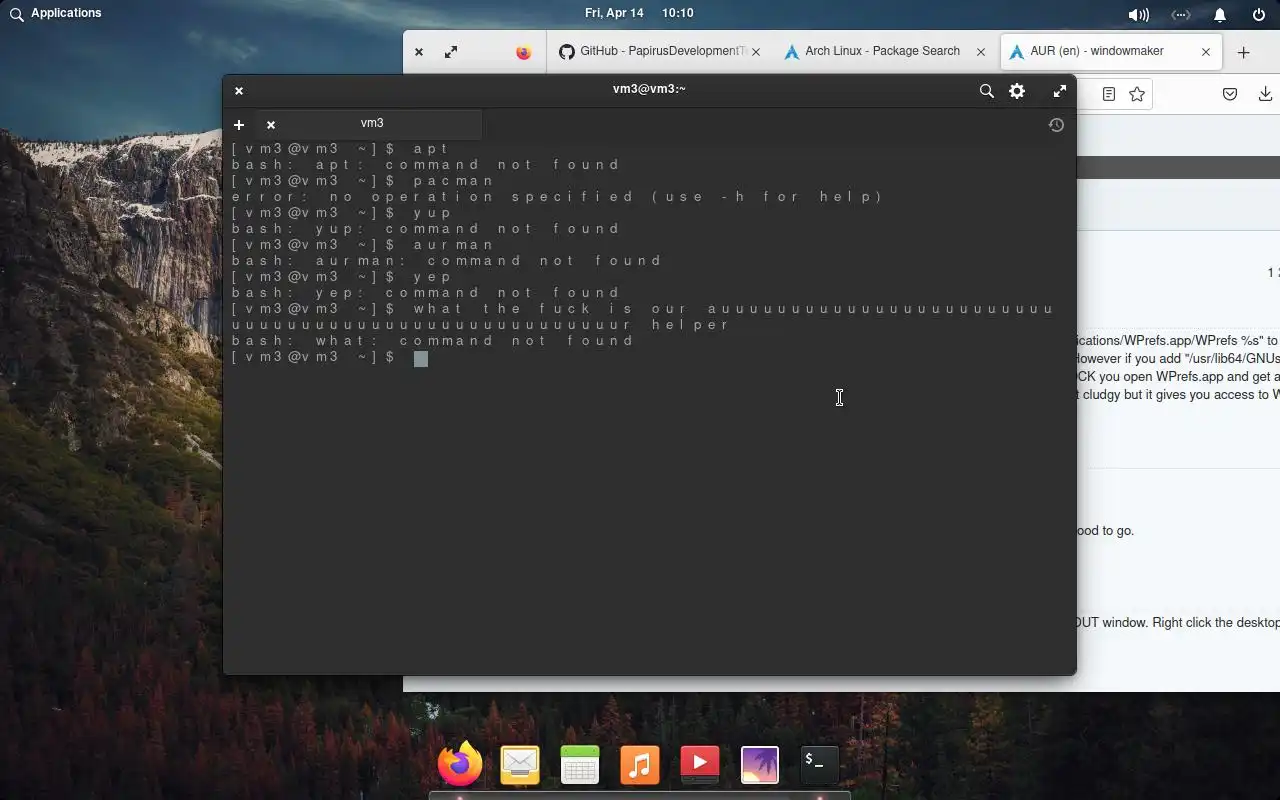The image size is (1280, 800).
Task: Open the network indicator
Action: tap(1181, 14)
